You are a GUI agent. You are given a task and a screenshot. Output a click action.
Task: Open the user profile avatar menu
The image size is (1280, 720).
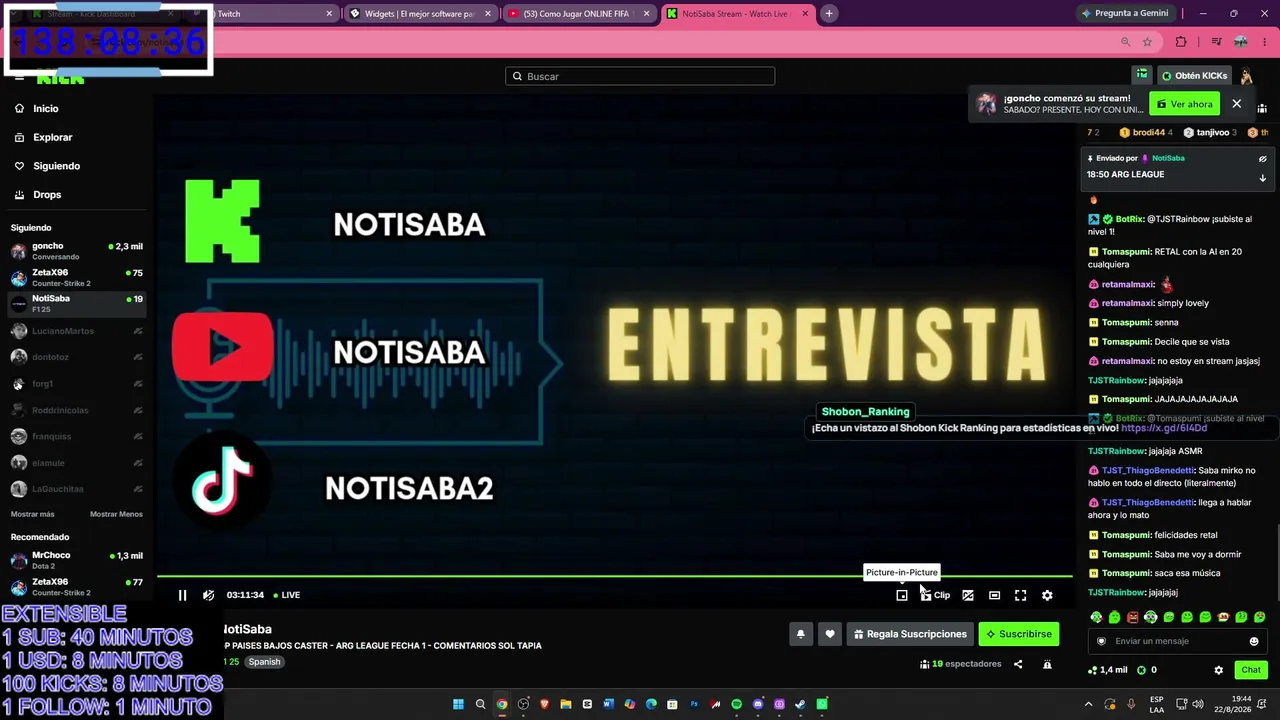(x=1246, y=76)
